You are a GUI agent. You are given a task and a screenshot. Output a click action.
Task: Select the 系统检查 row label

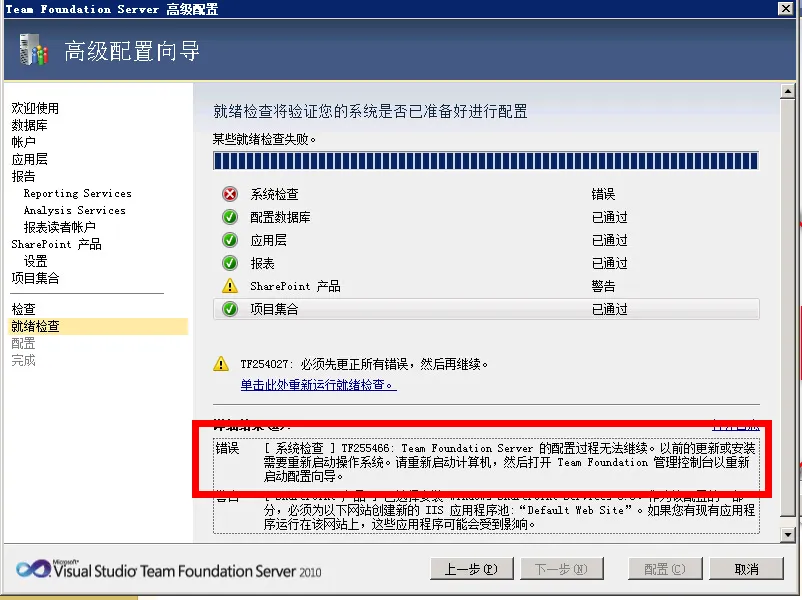tap(274, 194)
